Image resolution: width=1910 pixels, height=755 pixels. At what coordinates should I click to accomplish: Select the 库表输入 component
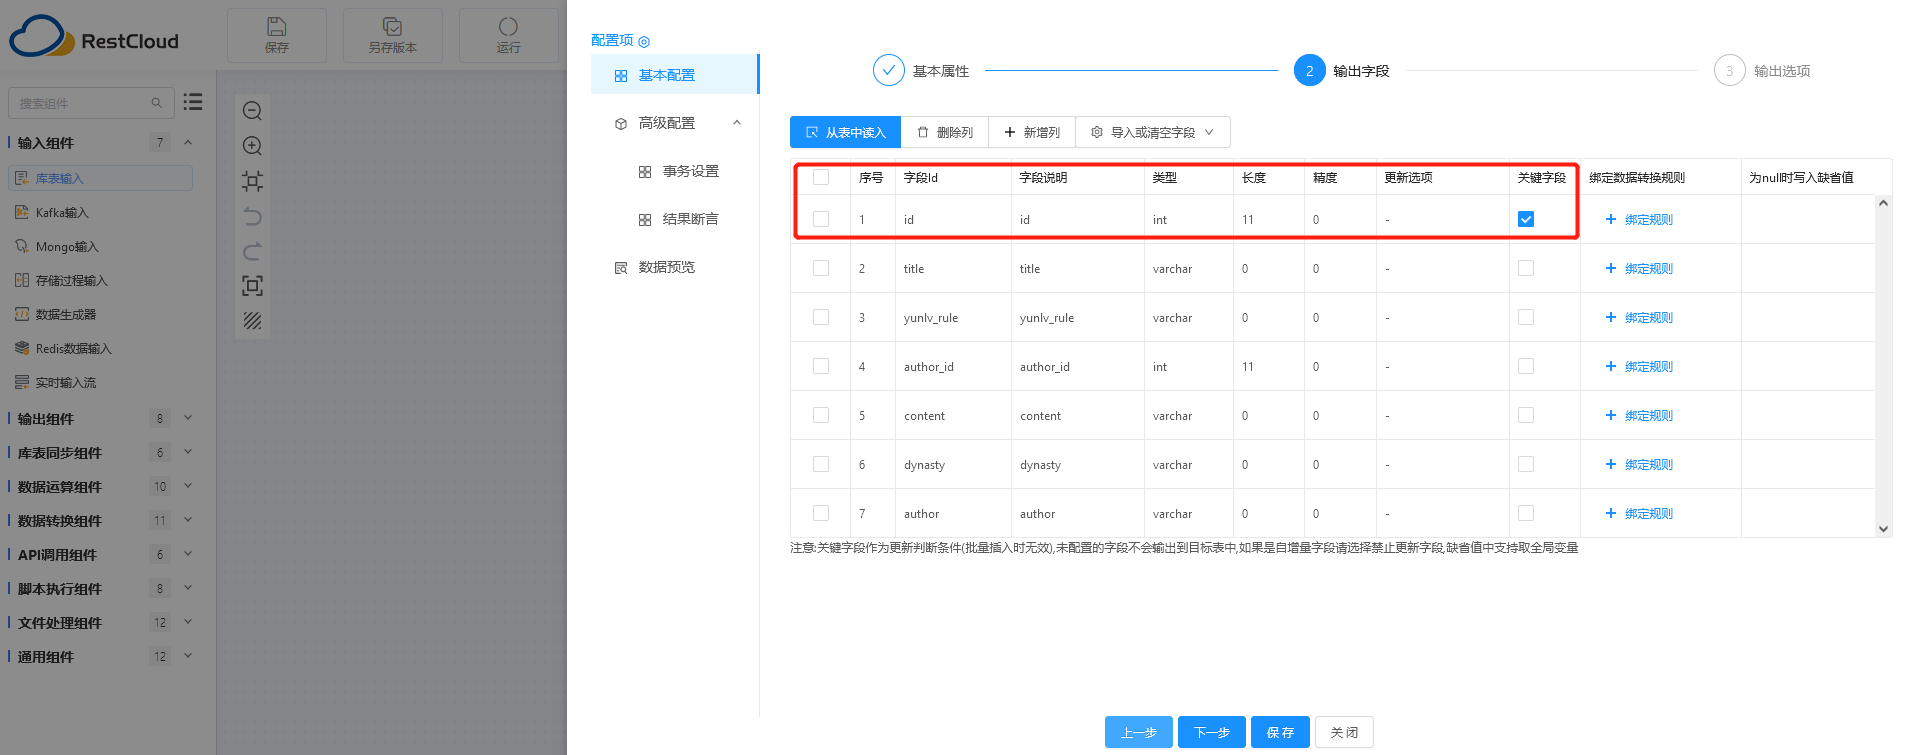pyautogui.click(x=100, y=178)
